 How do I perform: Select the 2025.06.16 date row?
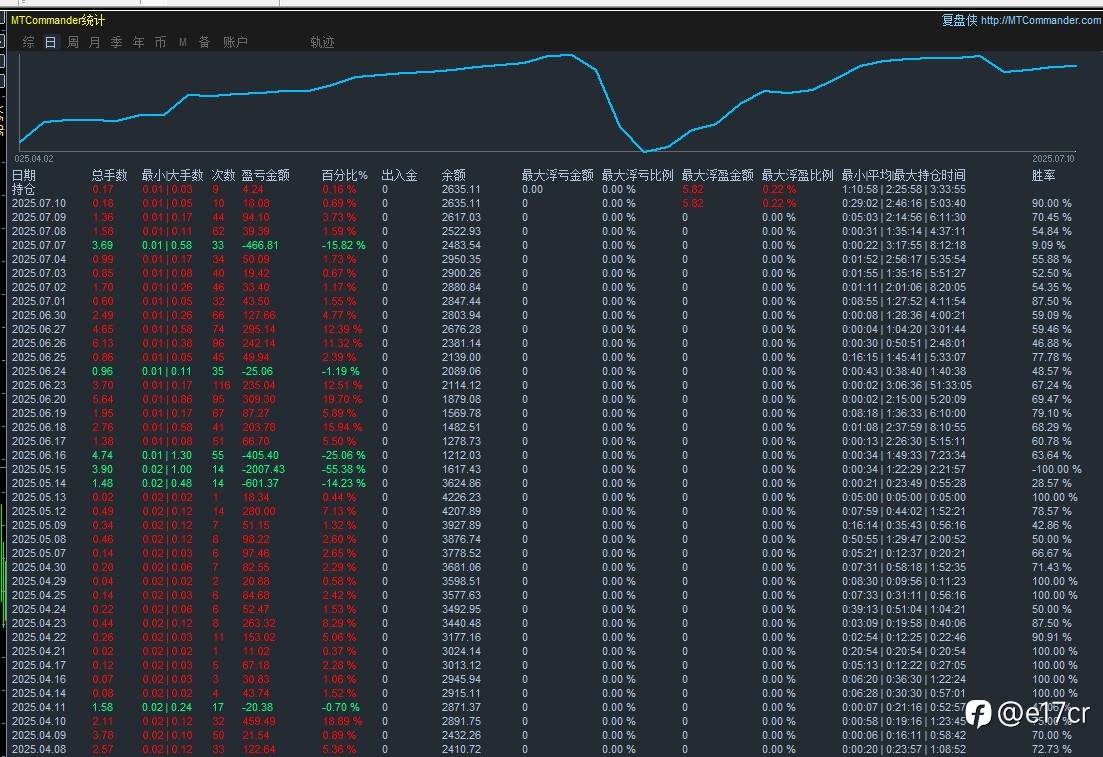(x=39, y=455)
